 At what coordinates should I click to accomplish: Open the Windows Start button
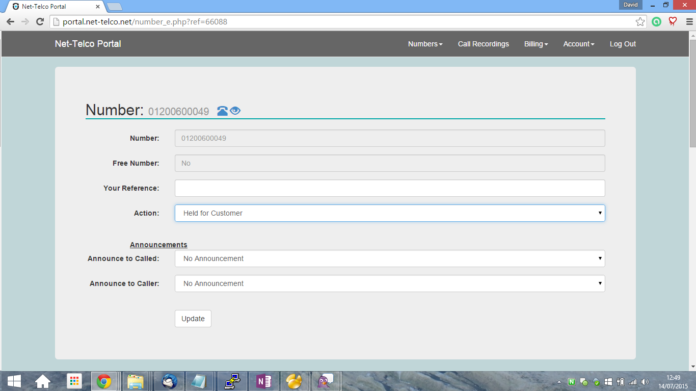[x=14, y=381]
